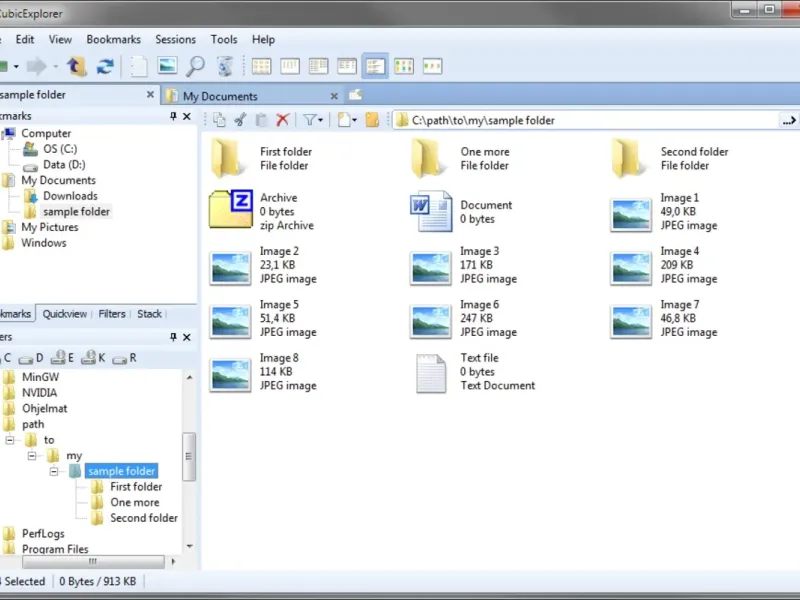Go up one folder level

tap(76, 67)
